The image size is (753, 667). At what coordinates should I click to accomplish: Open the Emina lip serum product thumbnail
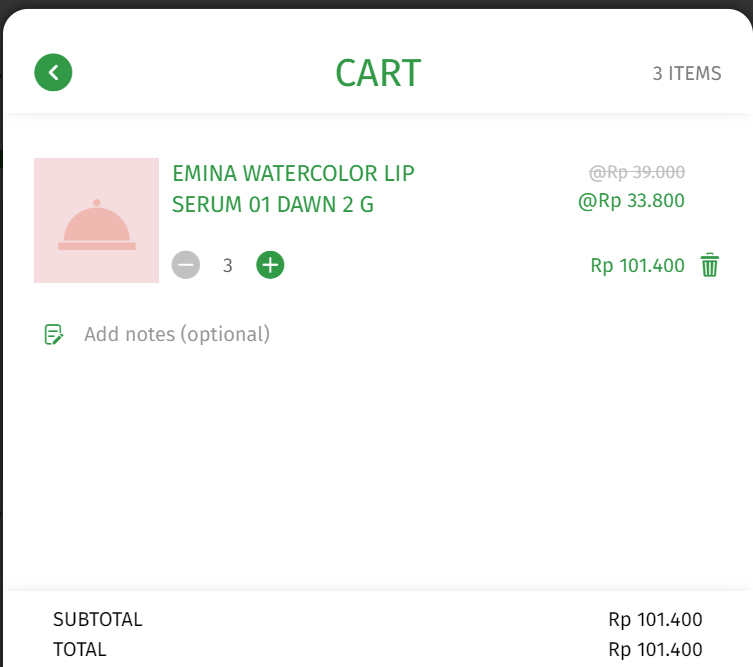click(x=97, y=220)
